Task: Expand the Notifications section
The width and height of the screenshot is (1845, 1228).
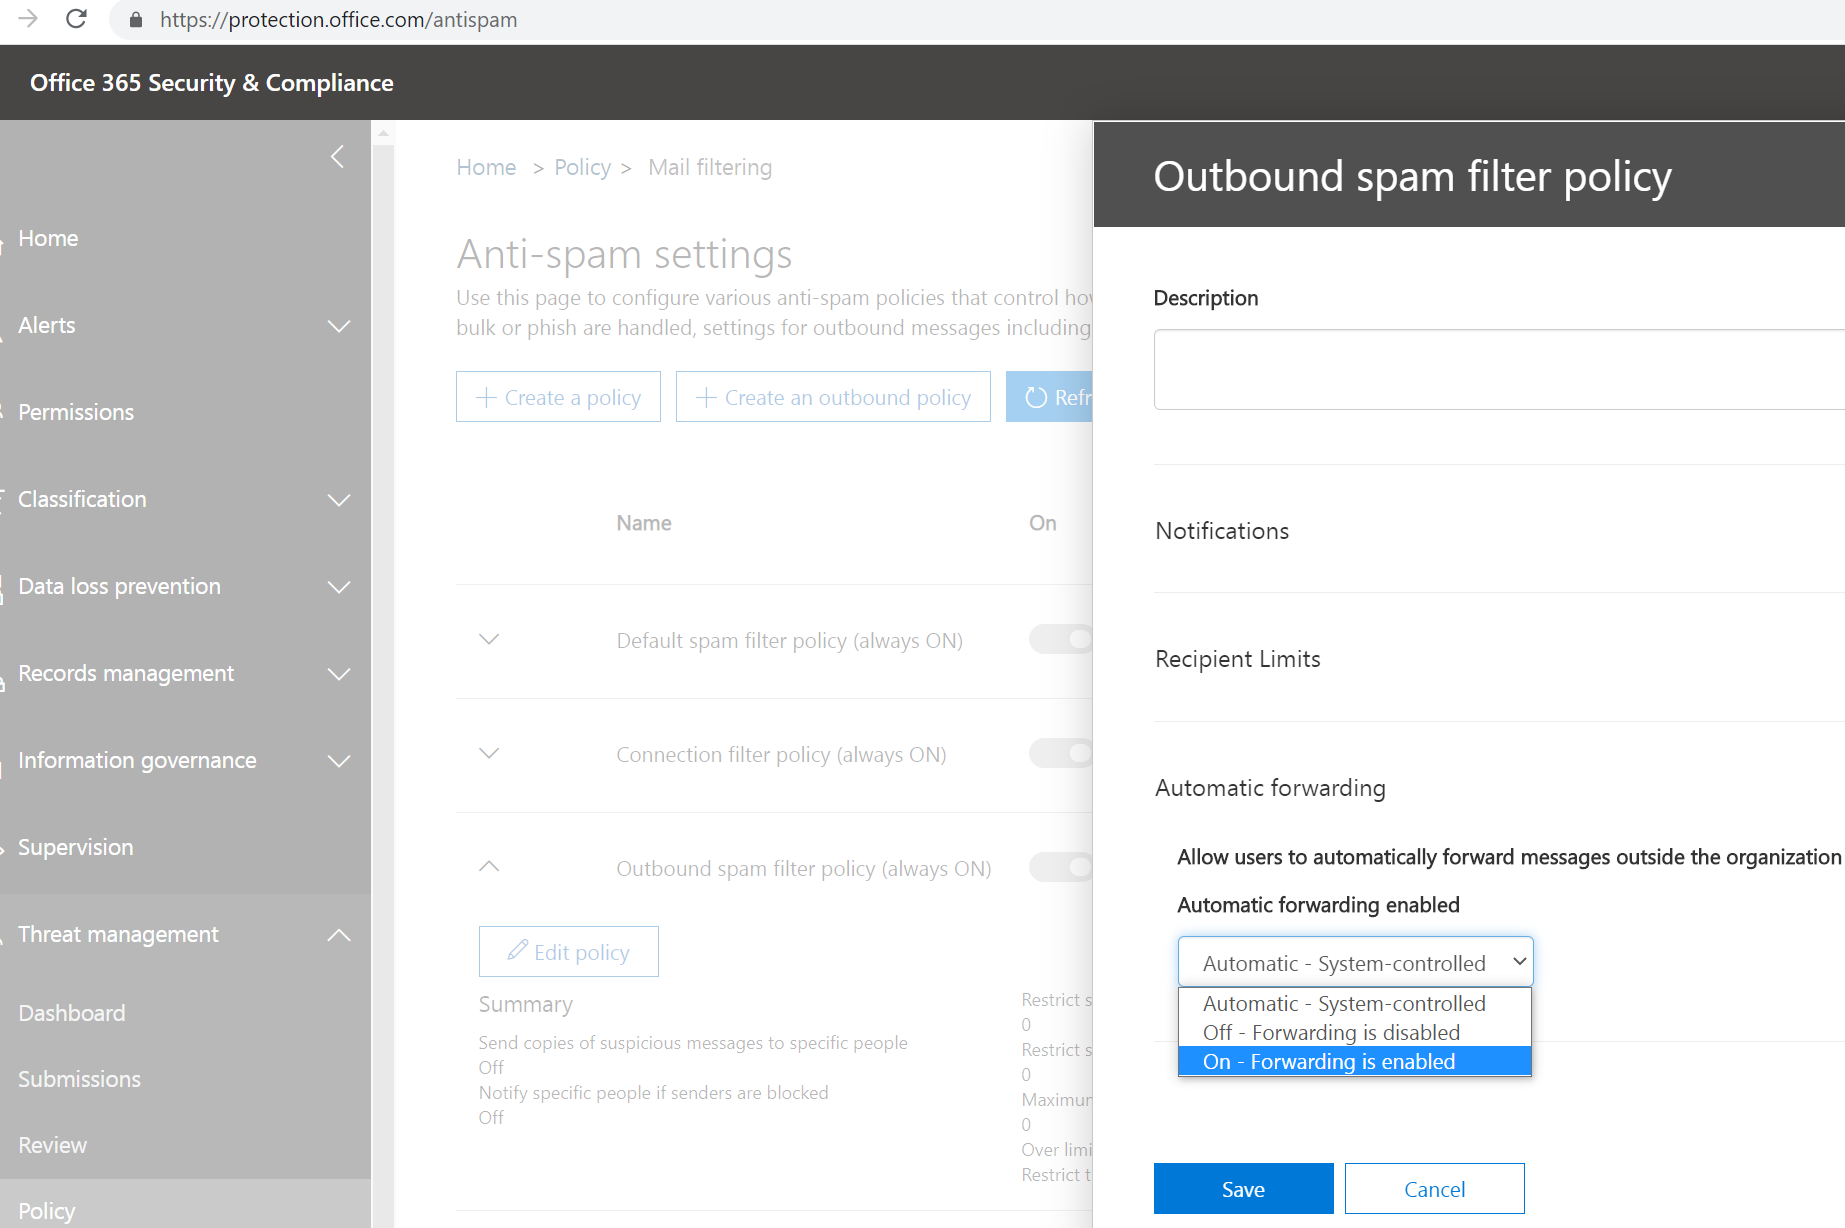Action: coord(1222,531)
